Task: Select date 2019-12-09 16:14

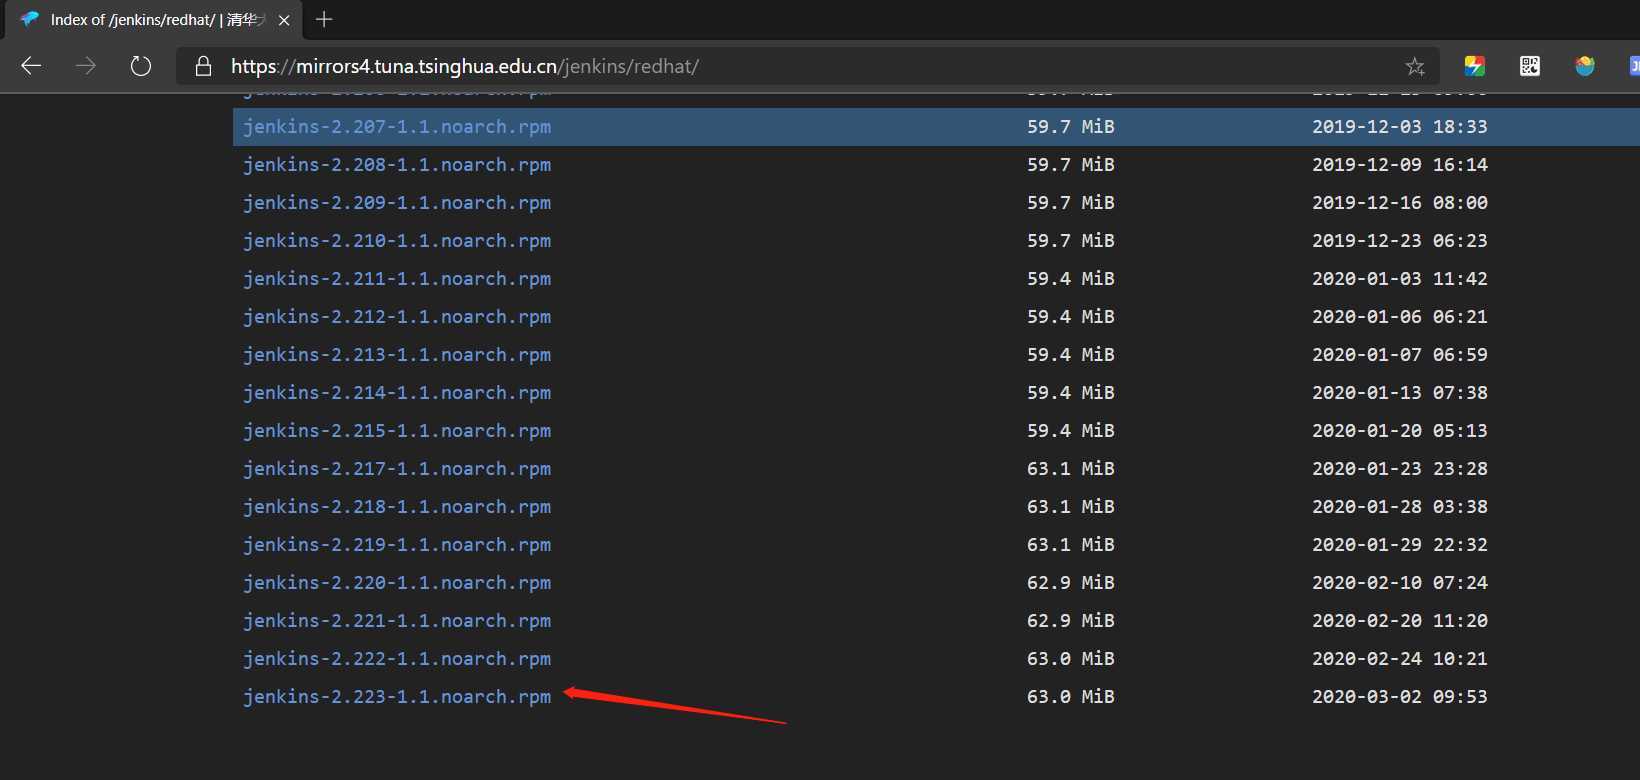Action: 1400,165
